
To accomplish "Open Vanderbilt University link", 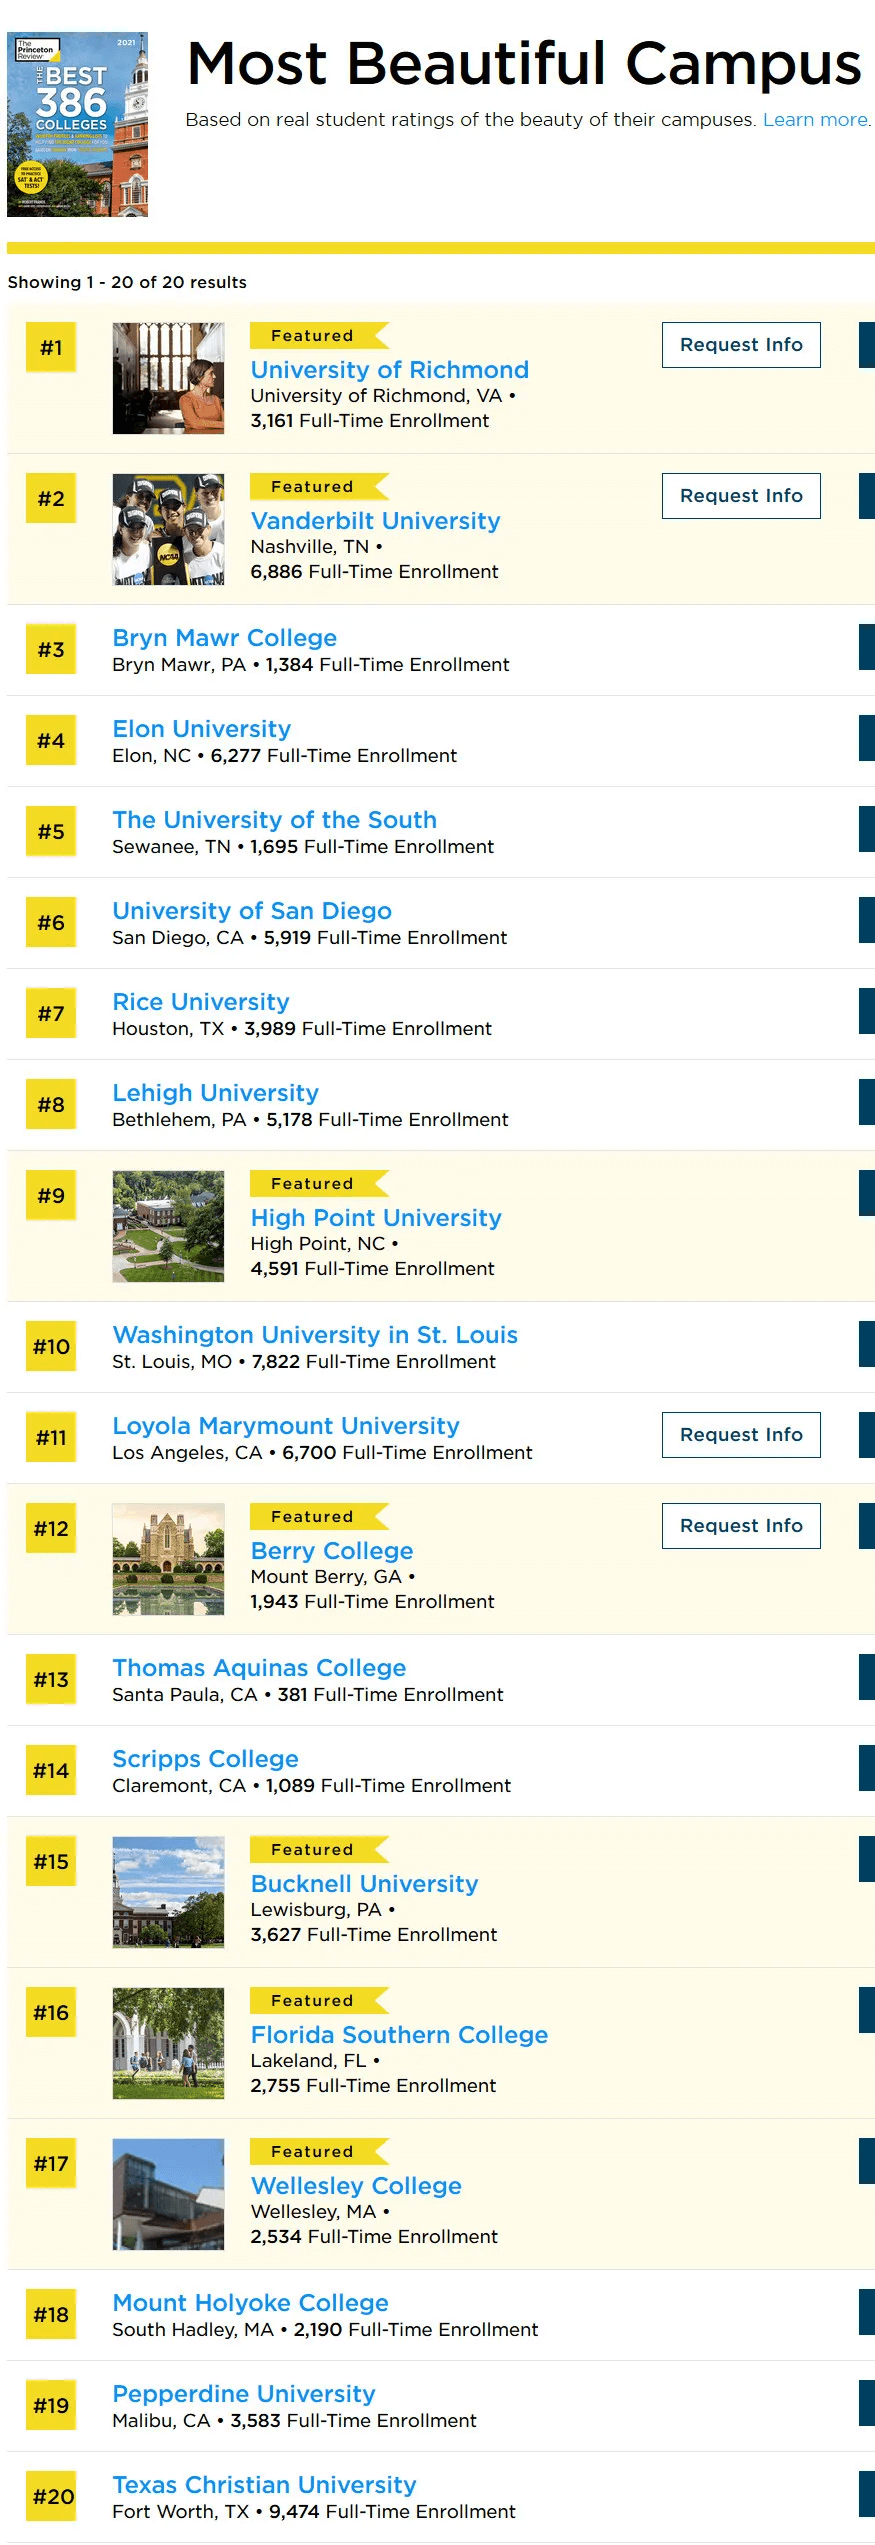I will 375,520.
